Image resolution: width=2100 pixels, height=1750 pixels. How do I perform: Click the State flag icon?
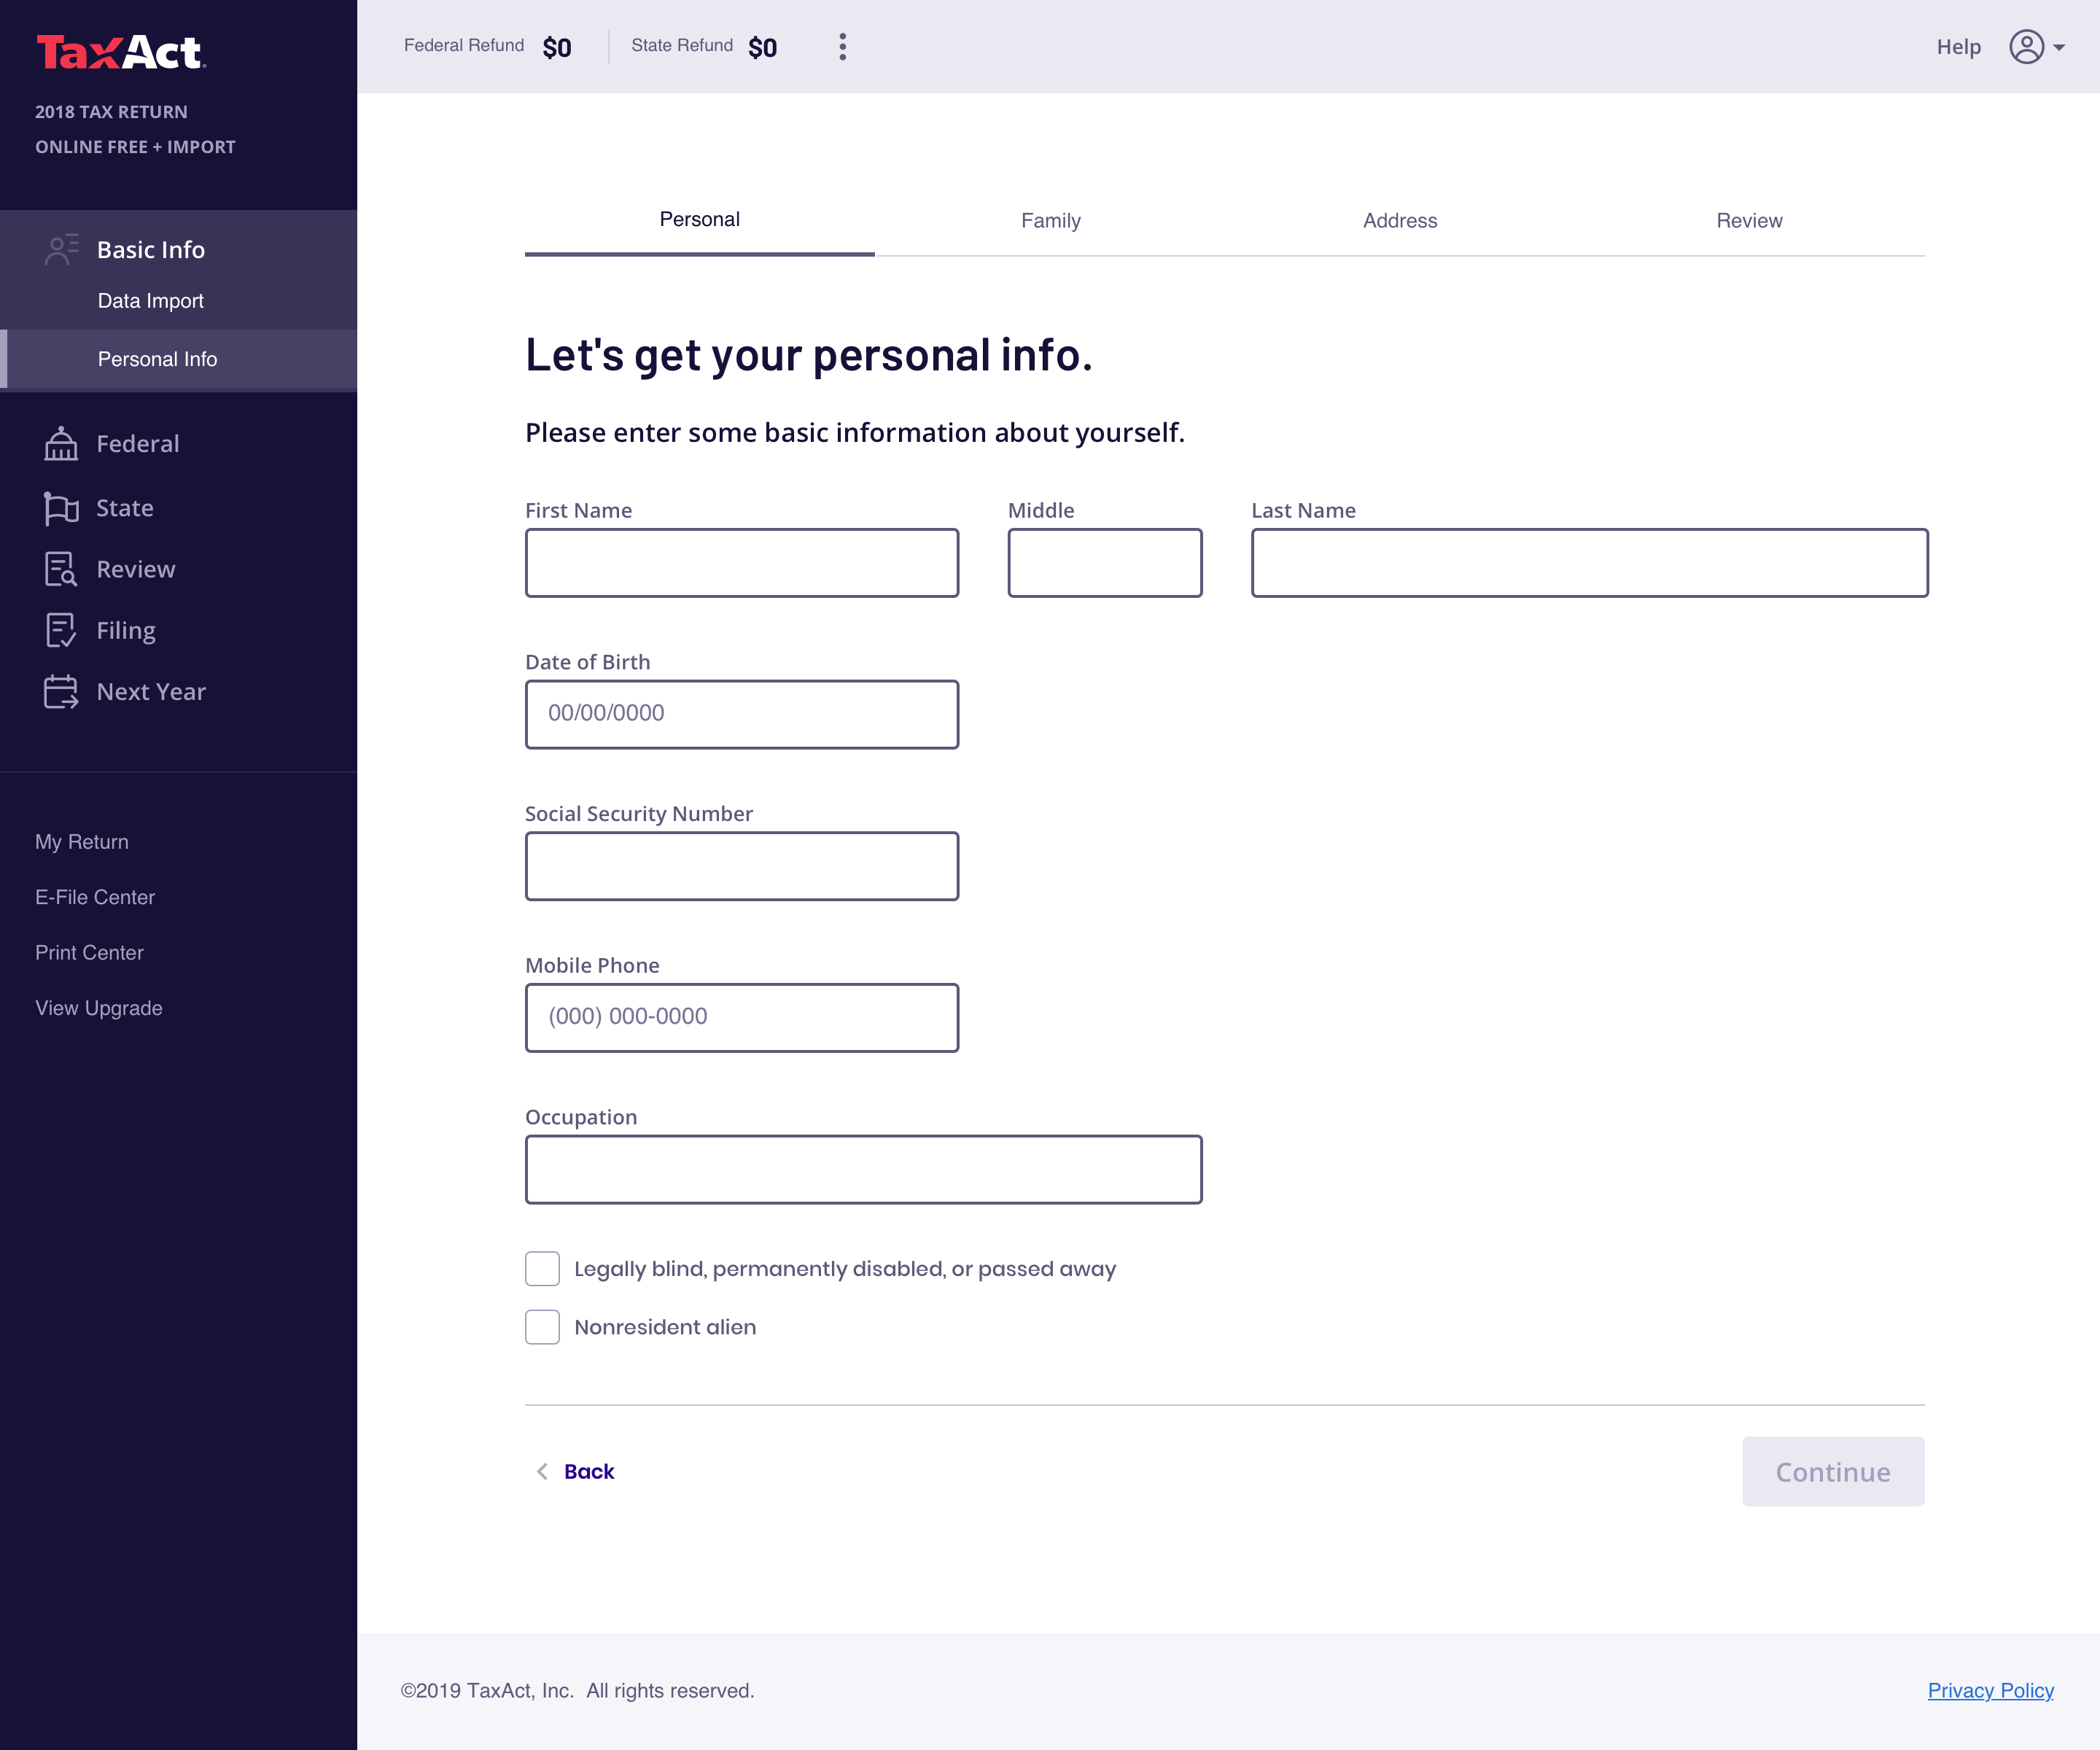61,508
